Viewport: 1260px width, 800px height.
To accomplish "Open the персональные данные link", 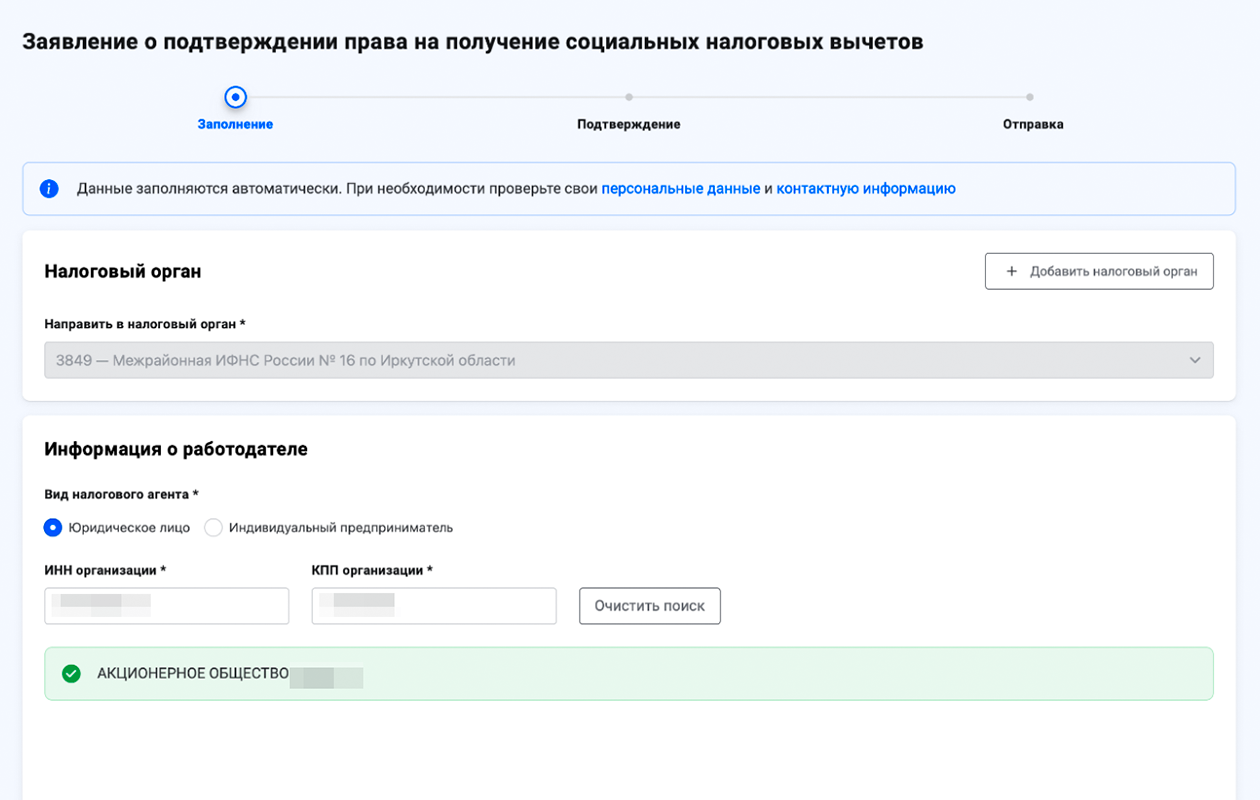I will (680, 189).
